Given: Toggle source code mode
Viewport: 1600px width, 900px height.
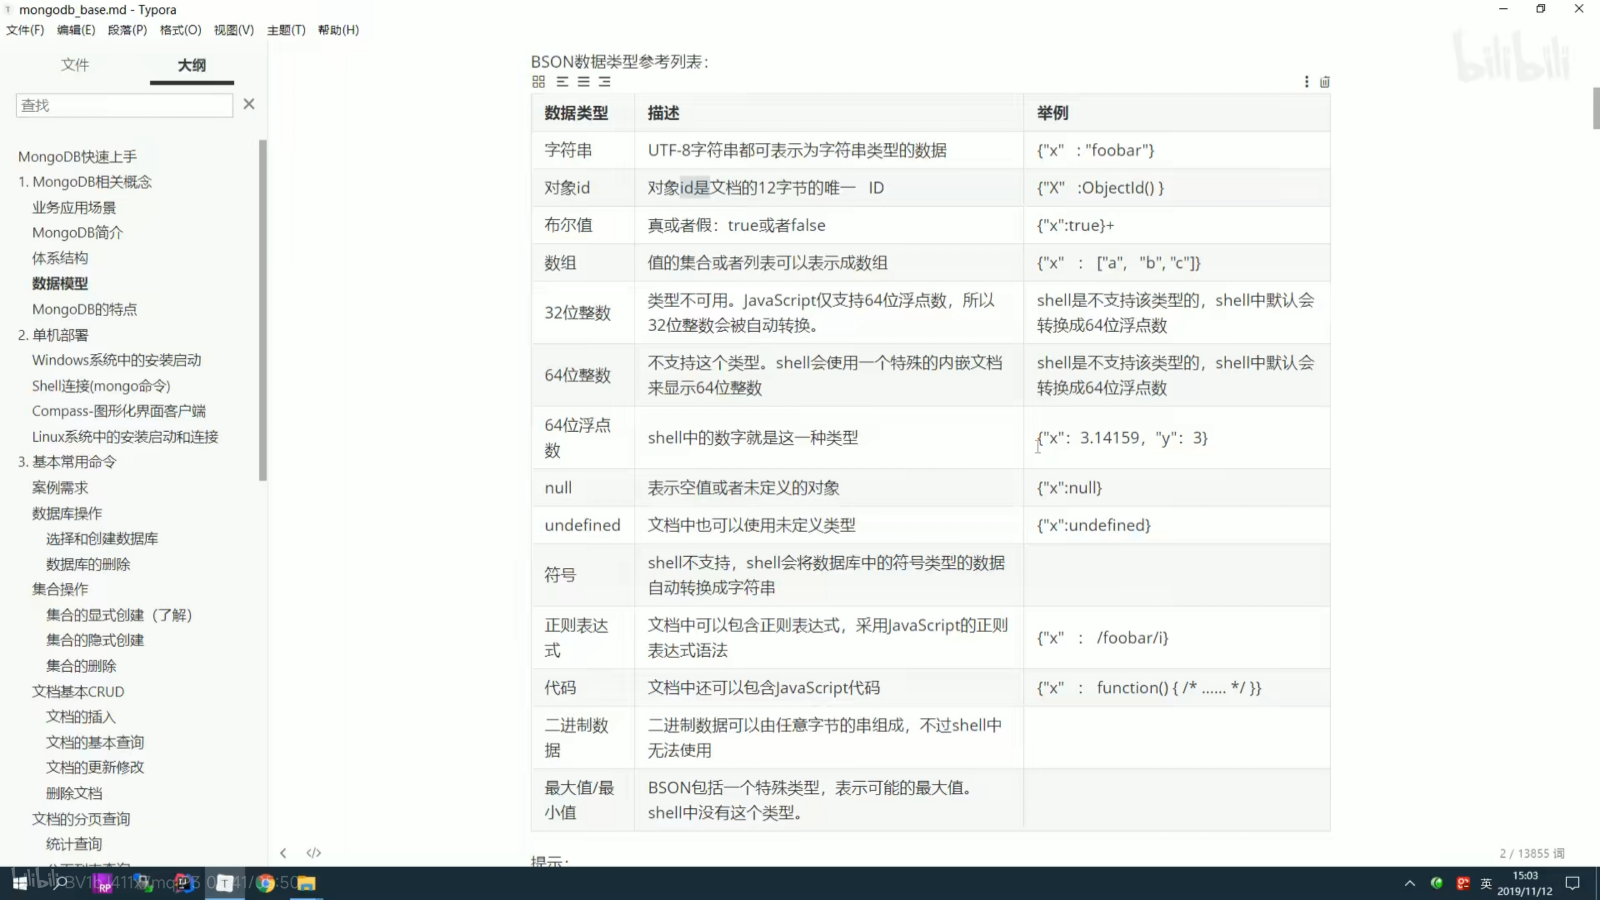Looking at the screenshot, I should (313, 852).
